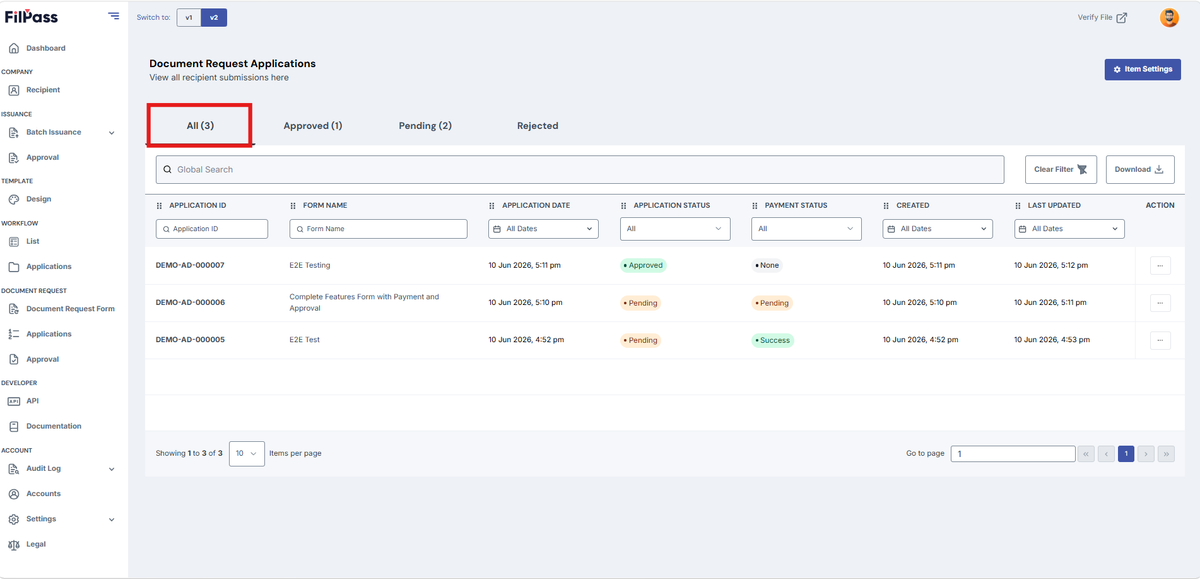The height and width of the screenshot is (579, 1200).
Task: Click the grip icon beside Application Status header
Action: (624, 206)
